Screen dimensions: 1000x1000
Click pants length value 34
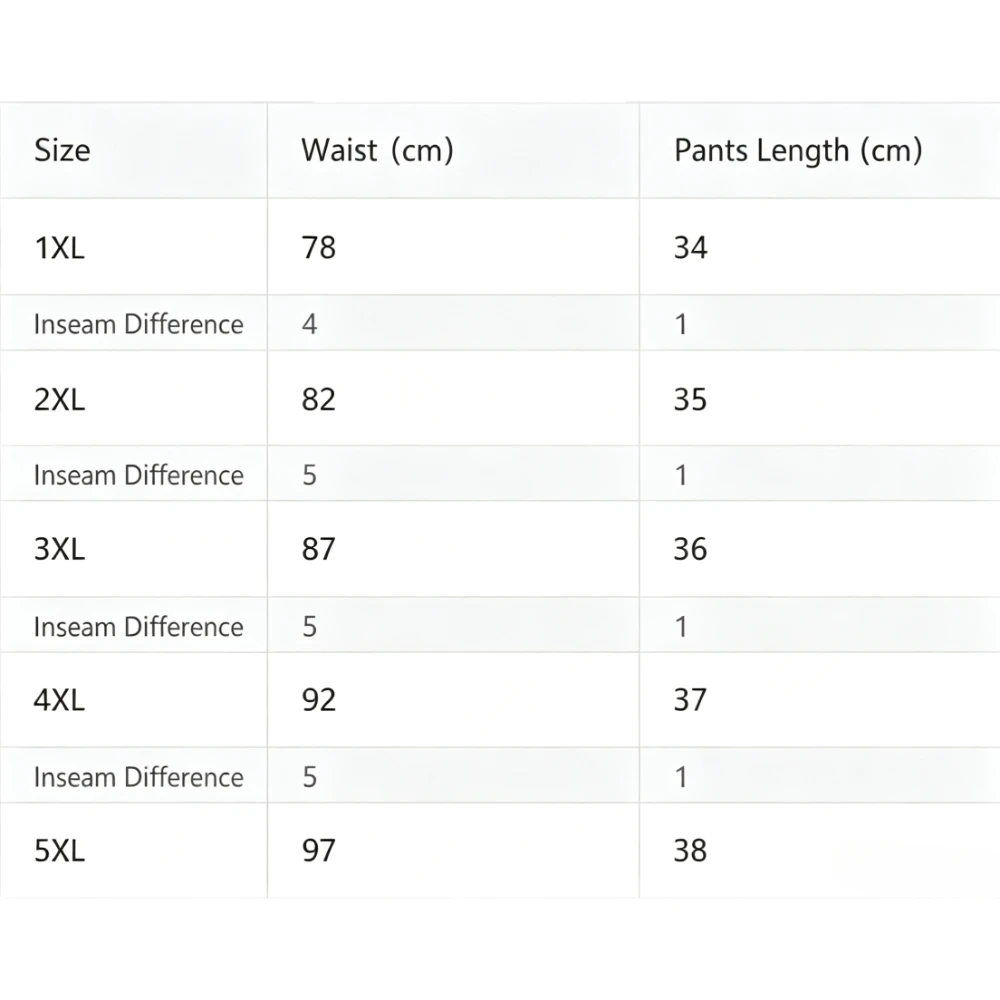tap(691, 247)
